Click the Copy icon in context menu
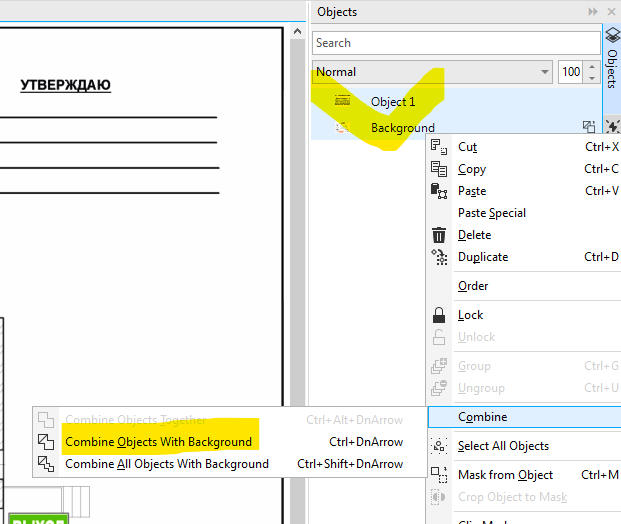Image resolution: width=621 pixels, height=524 pixels. (x=439, y=169)
